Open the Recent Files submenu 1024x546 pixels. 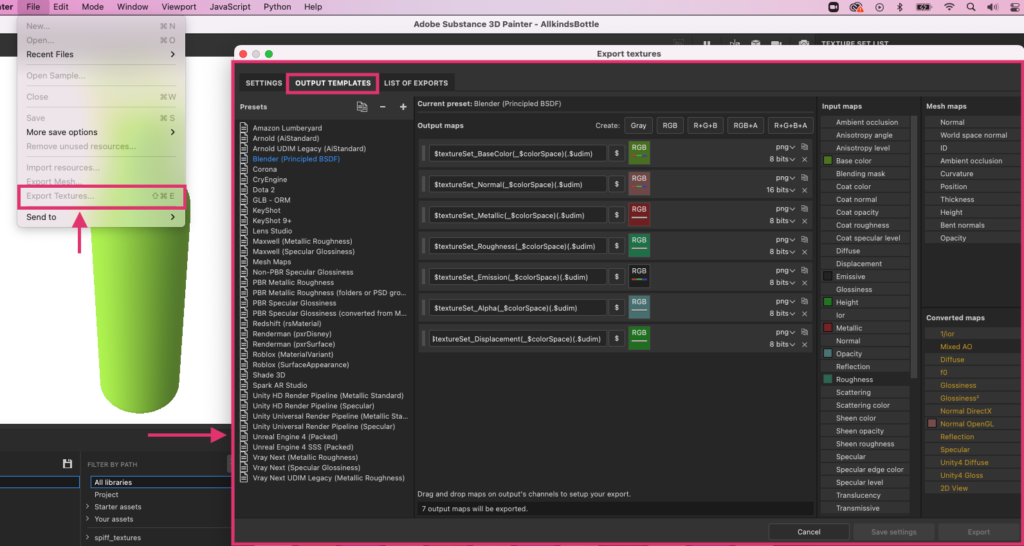click(x=101, y=54)
